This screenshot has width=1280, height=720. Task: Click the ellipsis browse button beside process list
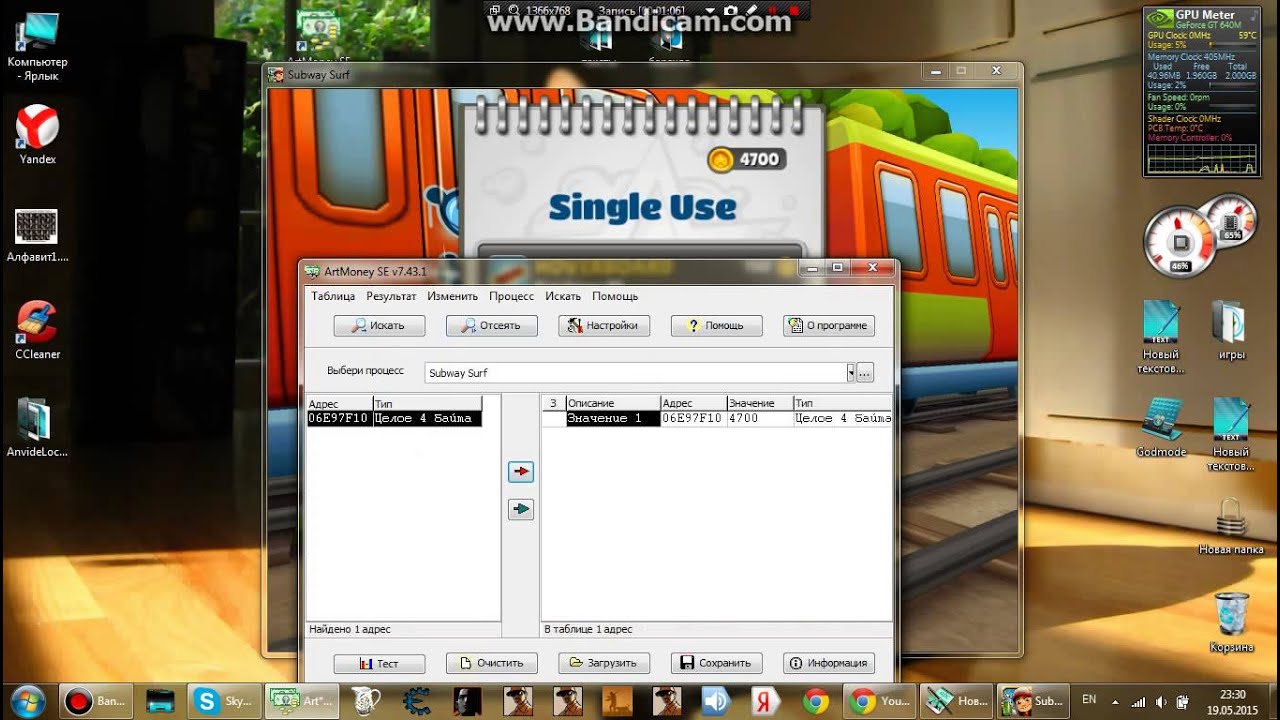tap(865, 372)
